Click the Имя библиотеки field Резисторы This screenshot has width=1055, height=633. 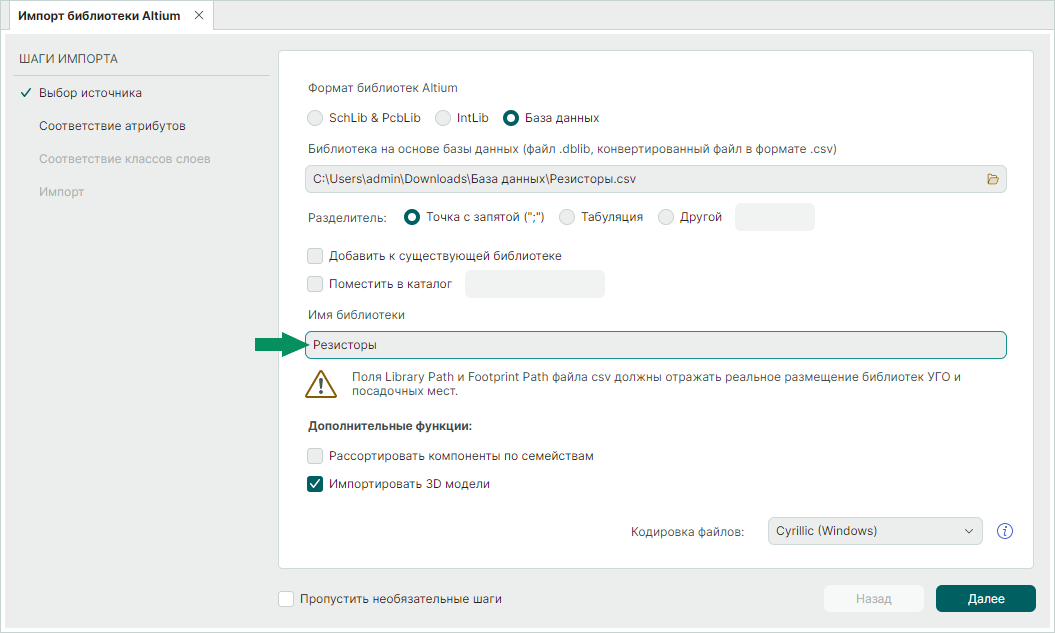656,345
